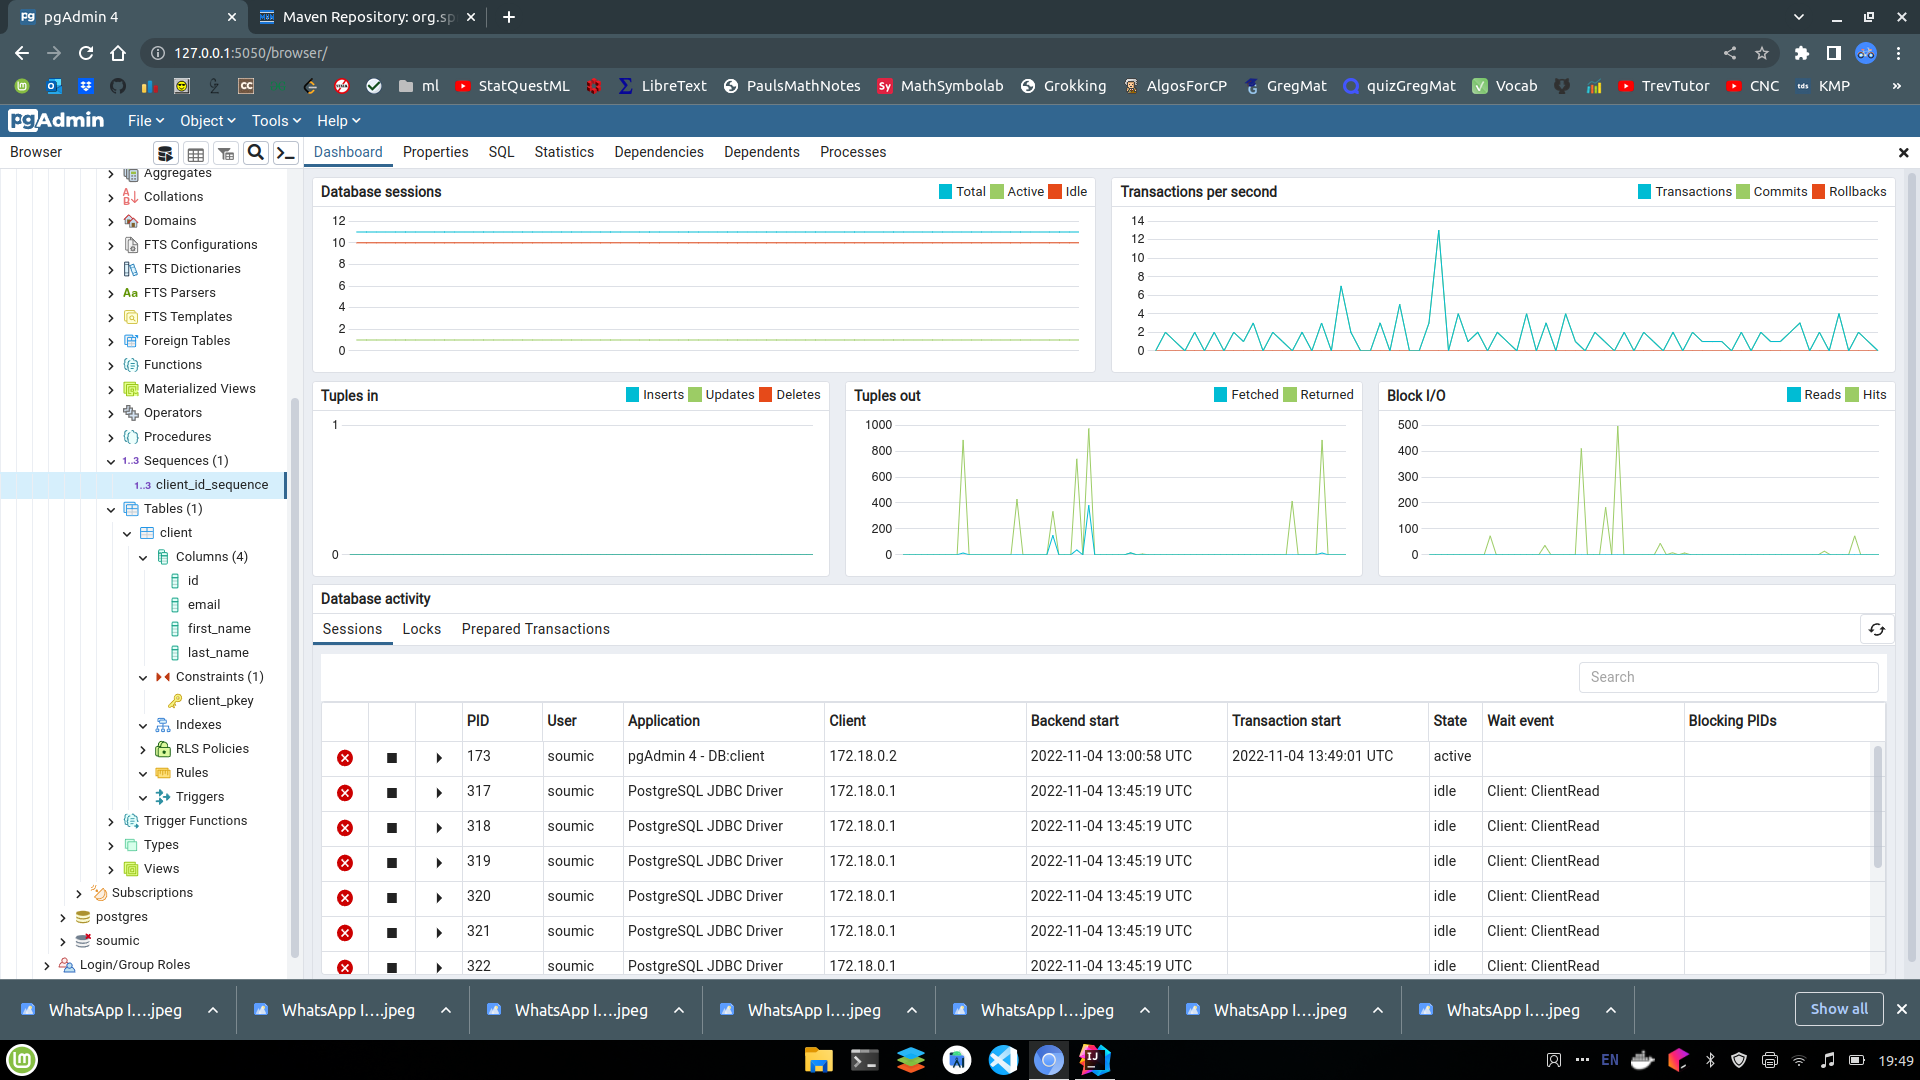Viewport: 1920px width, 1080px height.
Task: Click the Rollbacks legend color swatch
Action: click(x=1819, y=192)
